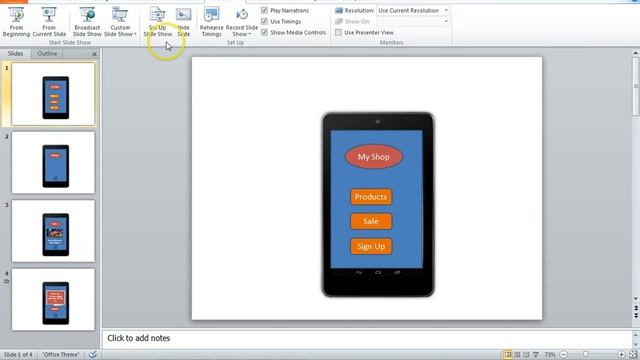Toggle Show Media Controls checkbox

pyautogui.click(x=264, y=32)
